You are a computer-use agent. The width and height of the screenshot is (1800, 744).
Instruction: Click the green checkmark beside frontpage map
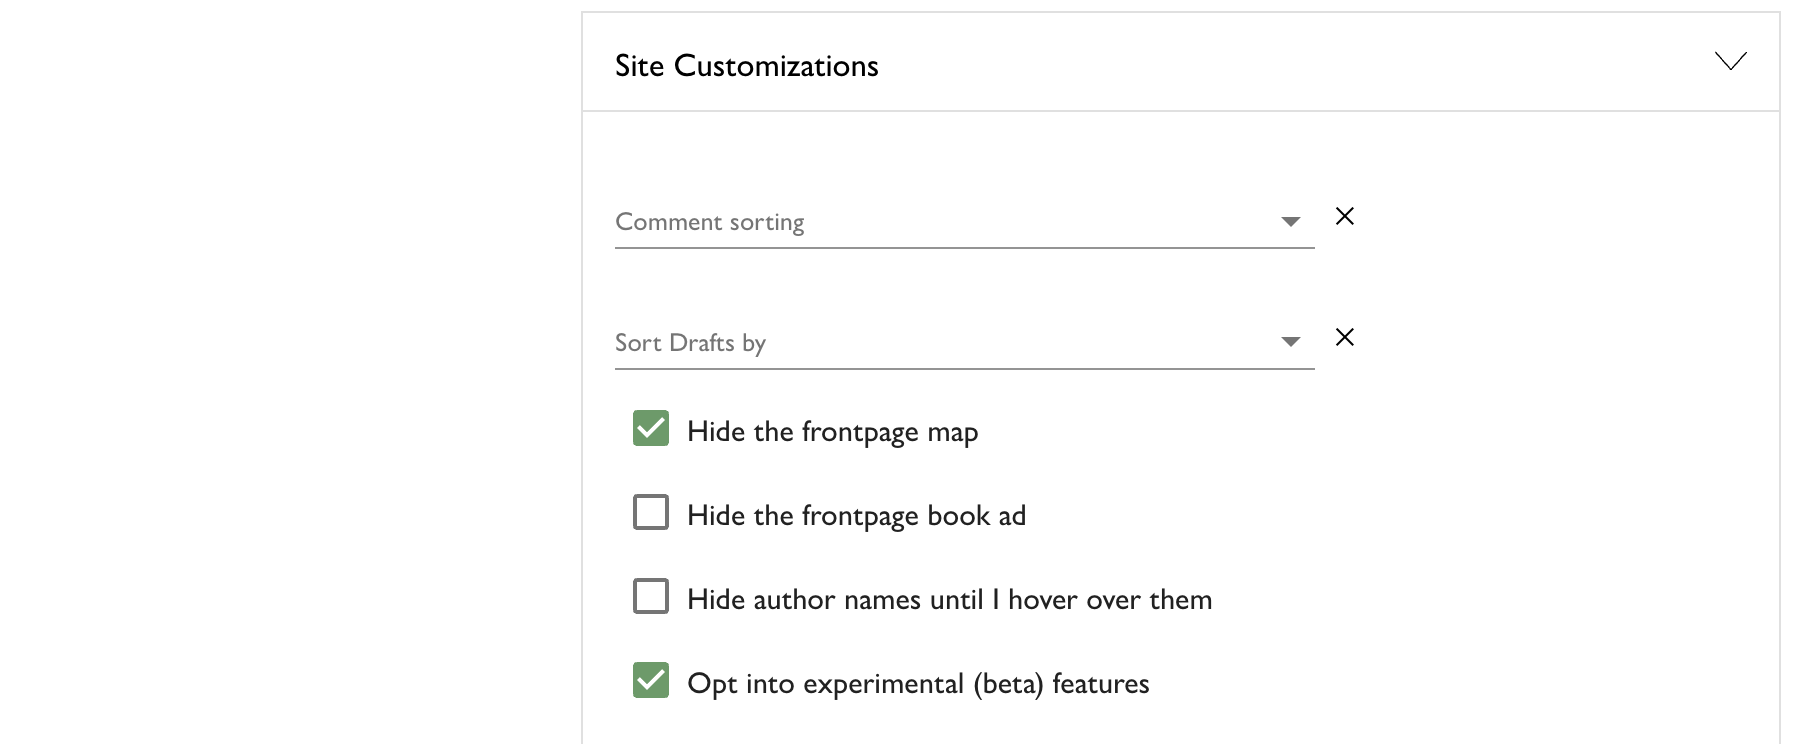651,428
